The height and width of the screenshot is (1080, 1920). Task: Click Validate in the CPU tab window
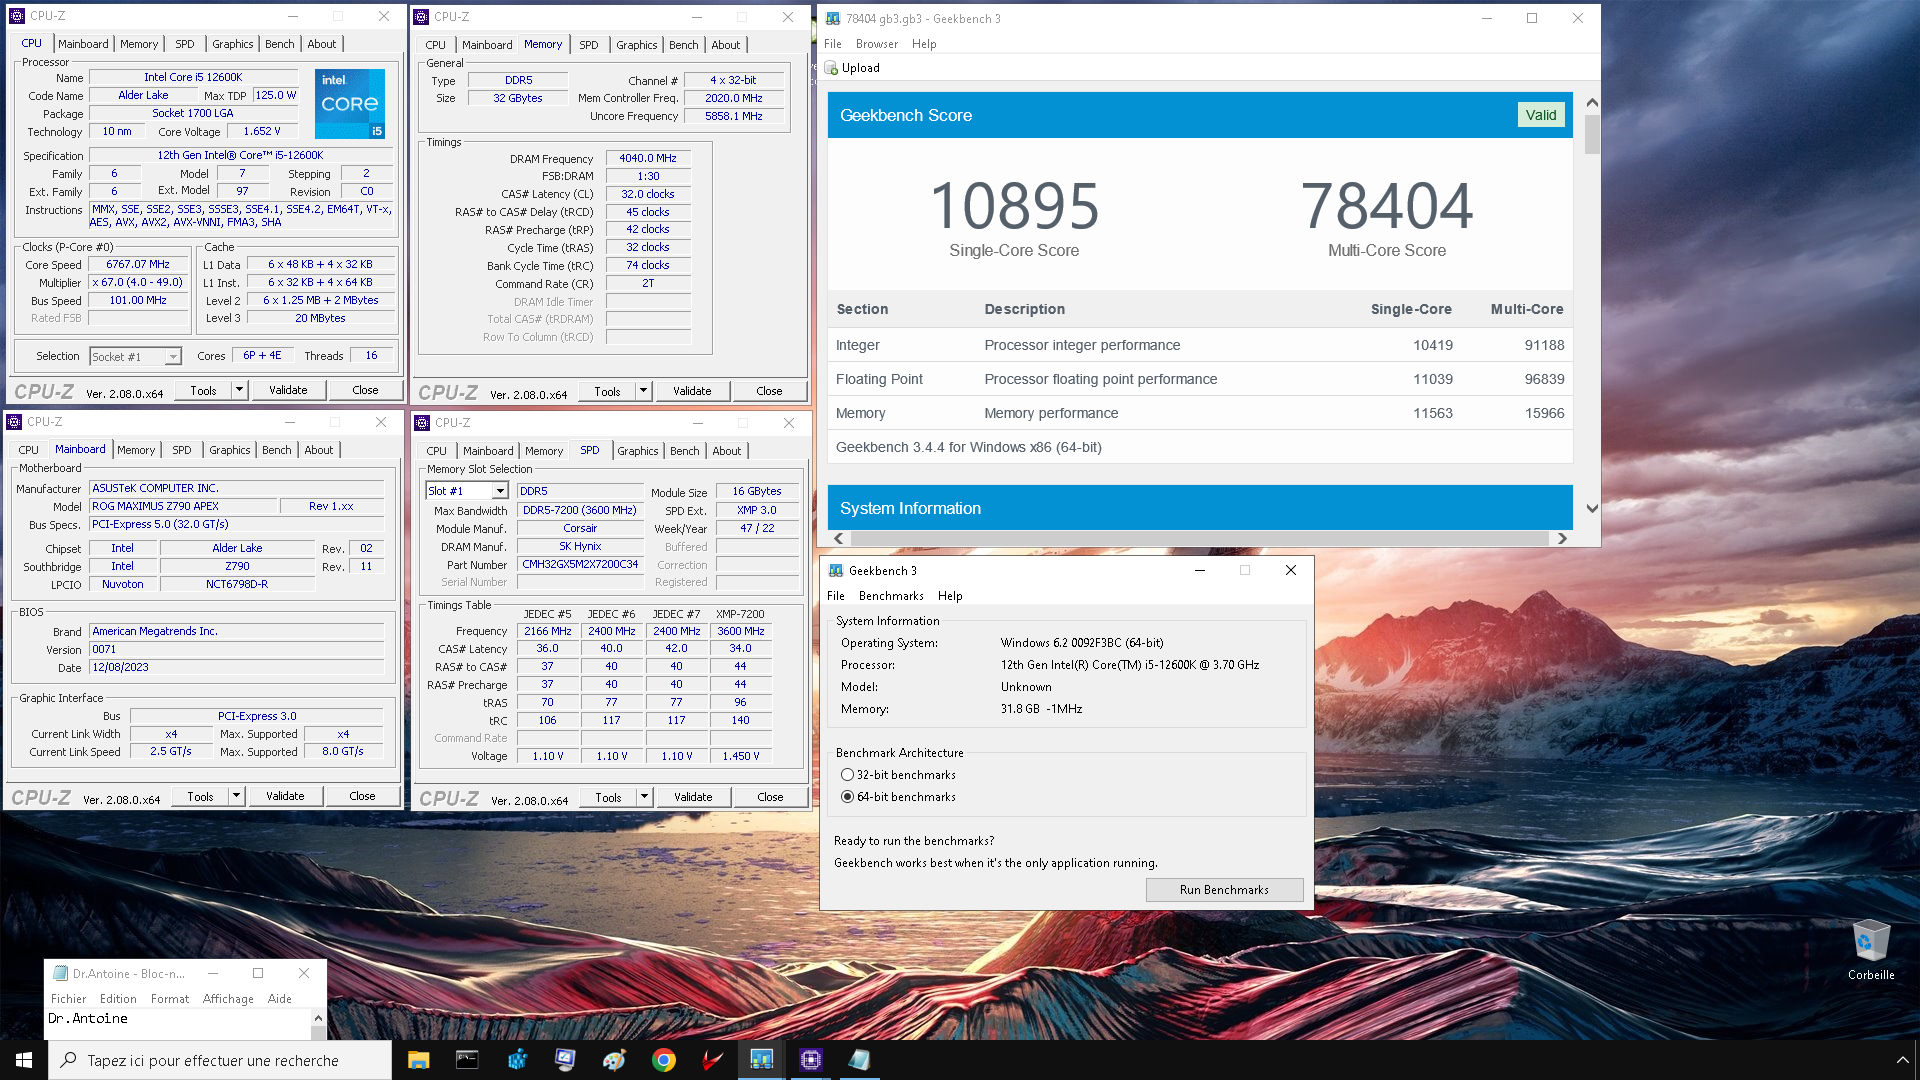pos(288,390)
